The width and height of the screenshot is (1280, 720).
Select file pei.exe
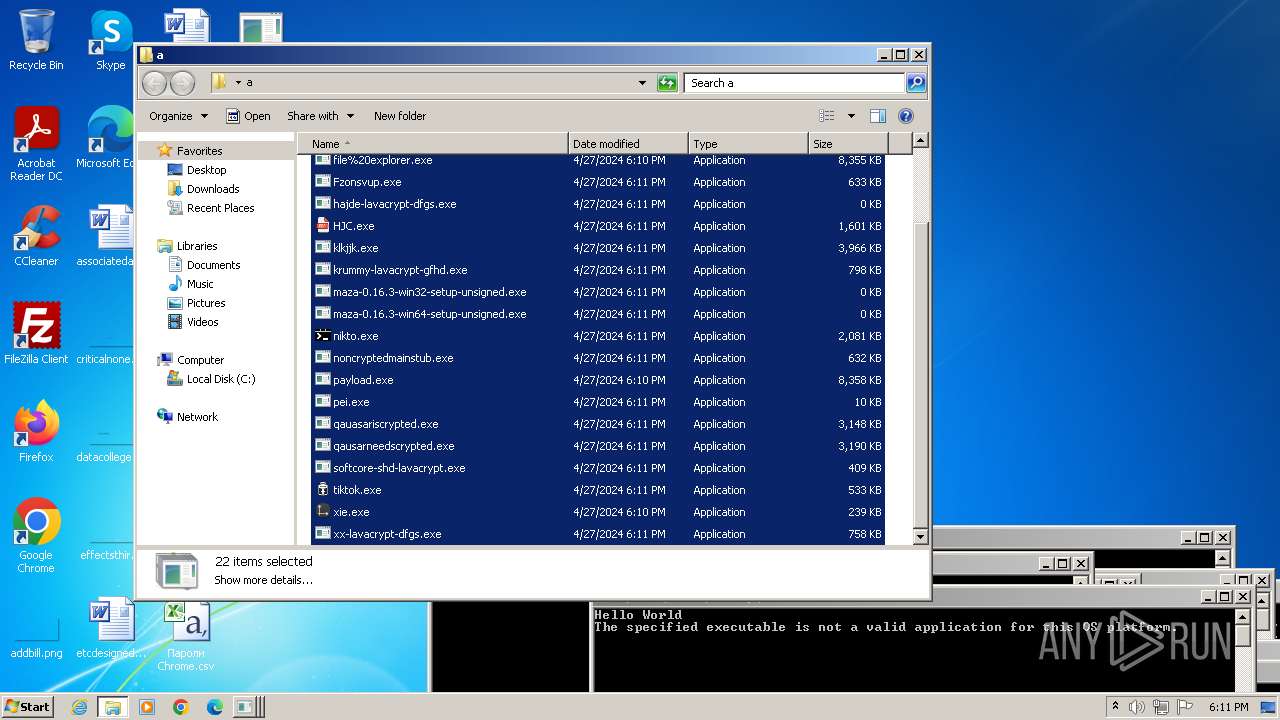point(351,402)
